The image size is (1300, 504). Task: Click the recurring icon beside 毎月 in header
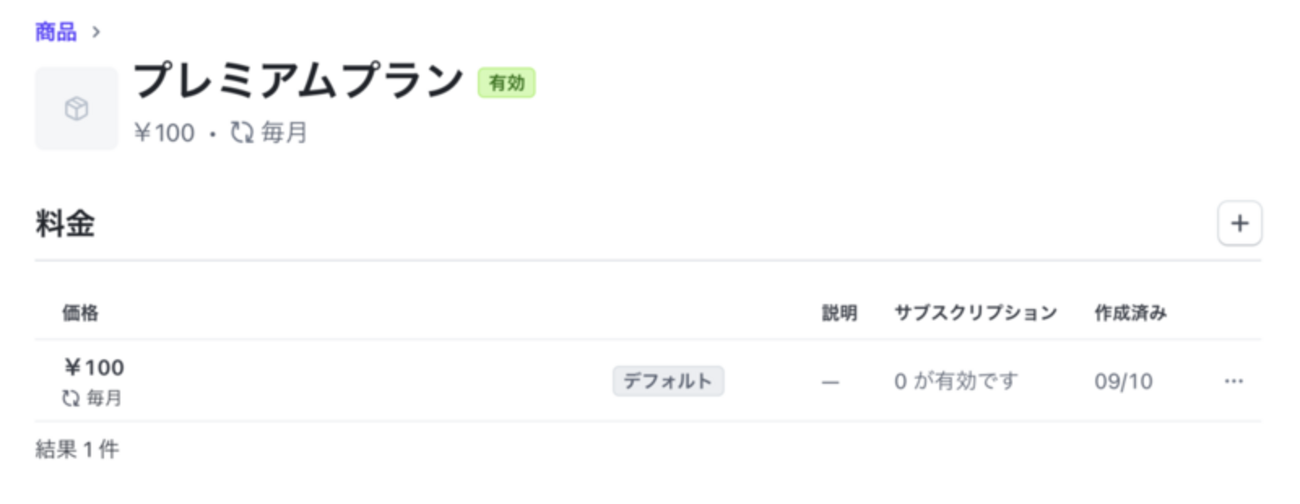pyautogui.click(x=242, y=133)
